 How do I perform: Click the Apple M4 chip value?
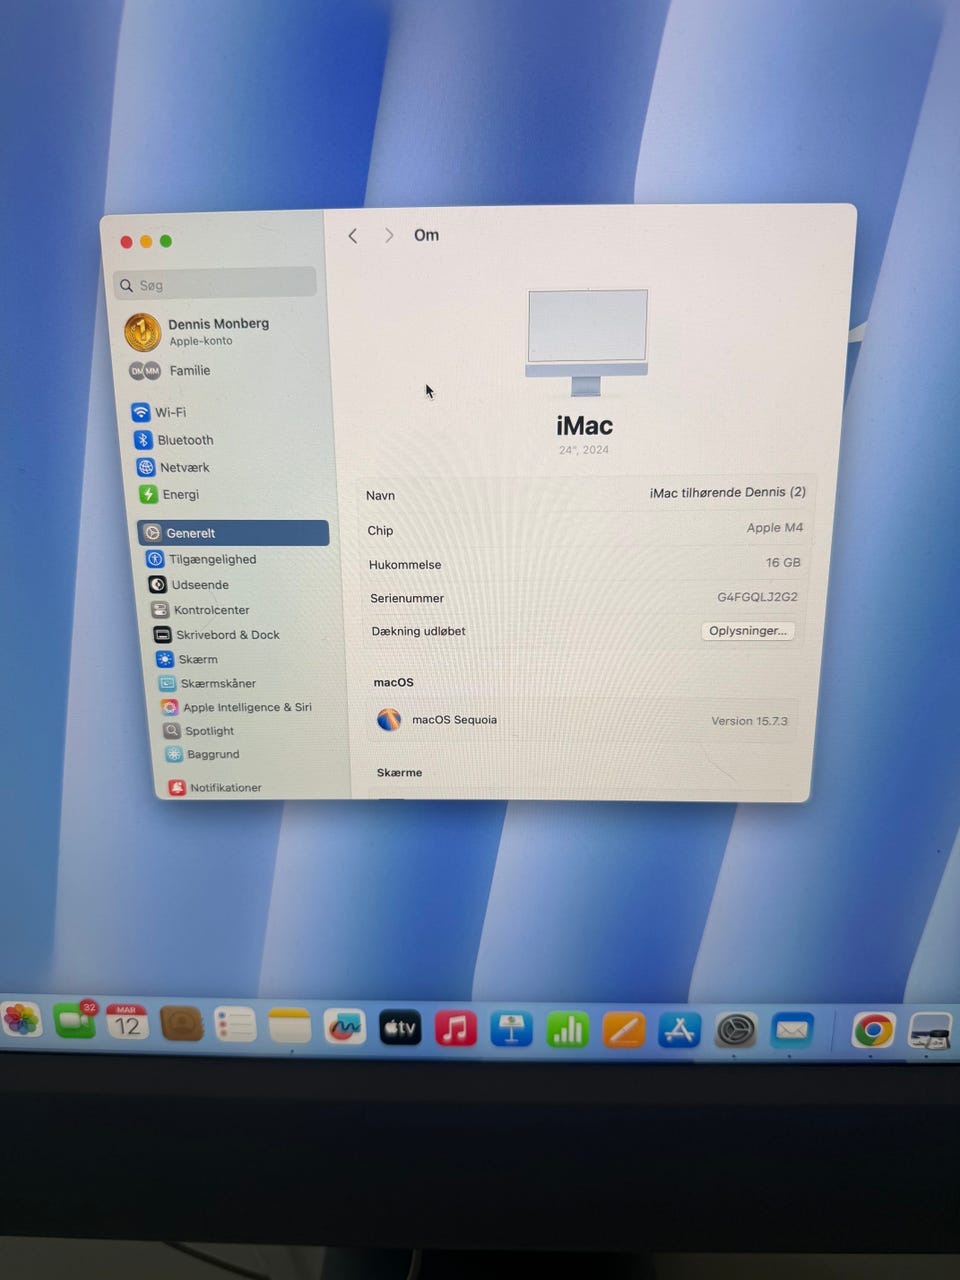click(775, 528)
